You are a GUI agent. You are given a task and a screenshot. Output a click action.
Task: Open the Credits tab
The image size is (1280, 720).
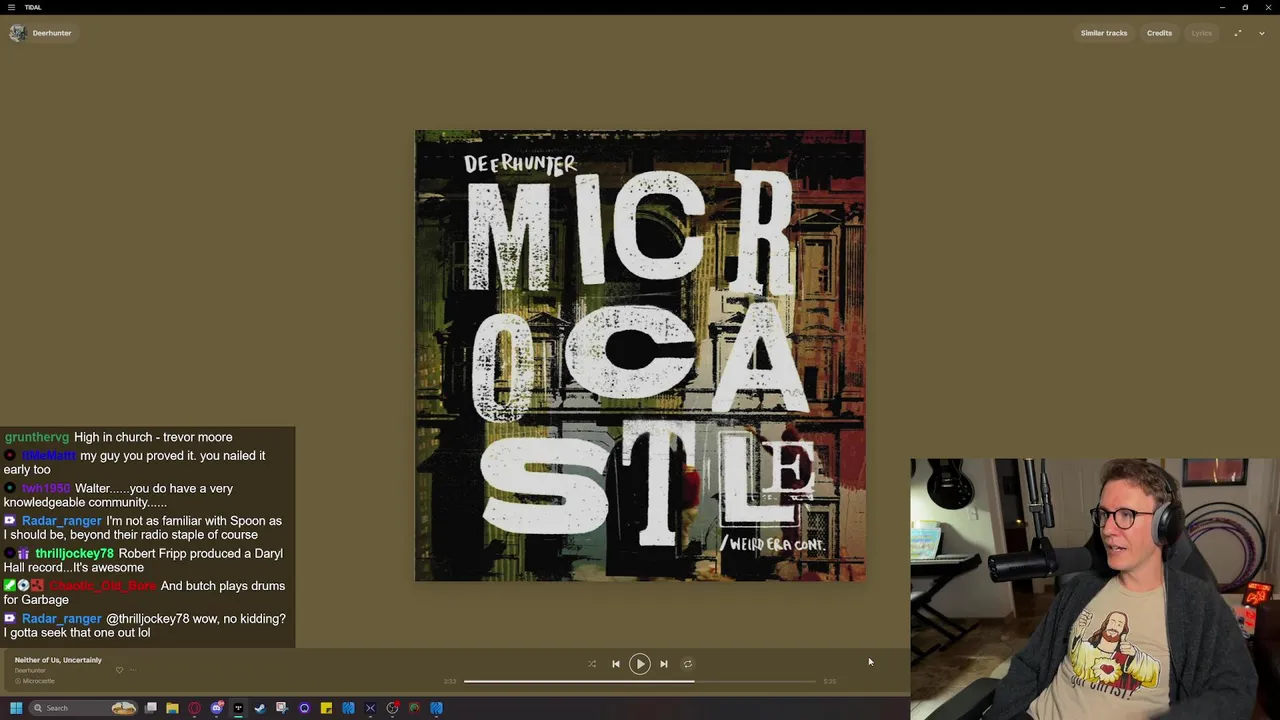pyautogui.click(x=1159, y=33)
